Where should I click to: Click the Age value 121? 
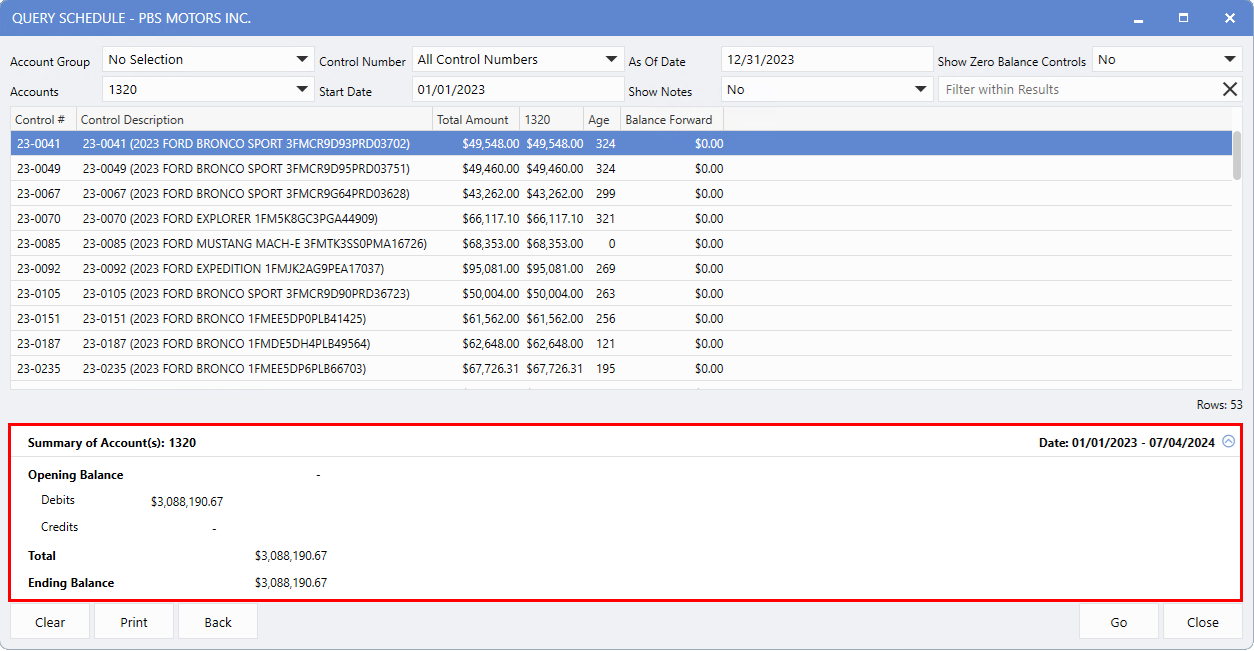(605, 344)
